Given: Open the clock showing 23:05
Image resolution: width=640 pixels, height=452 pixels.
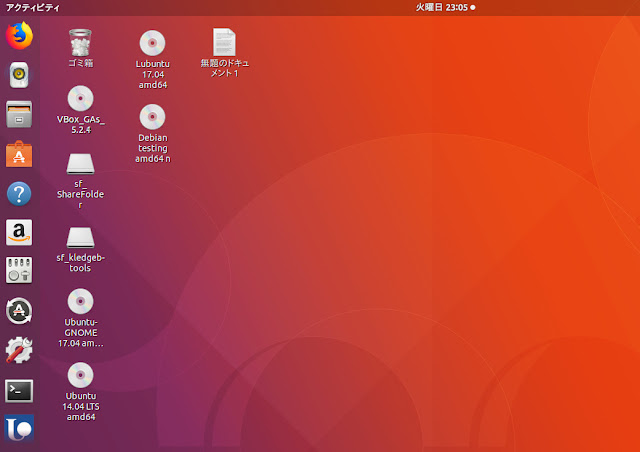Looking at the screenshot, I should pos(445,7).
